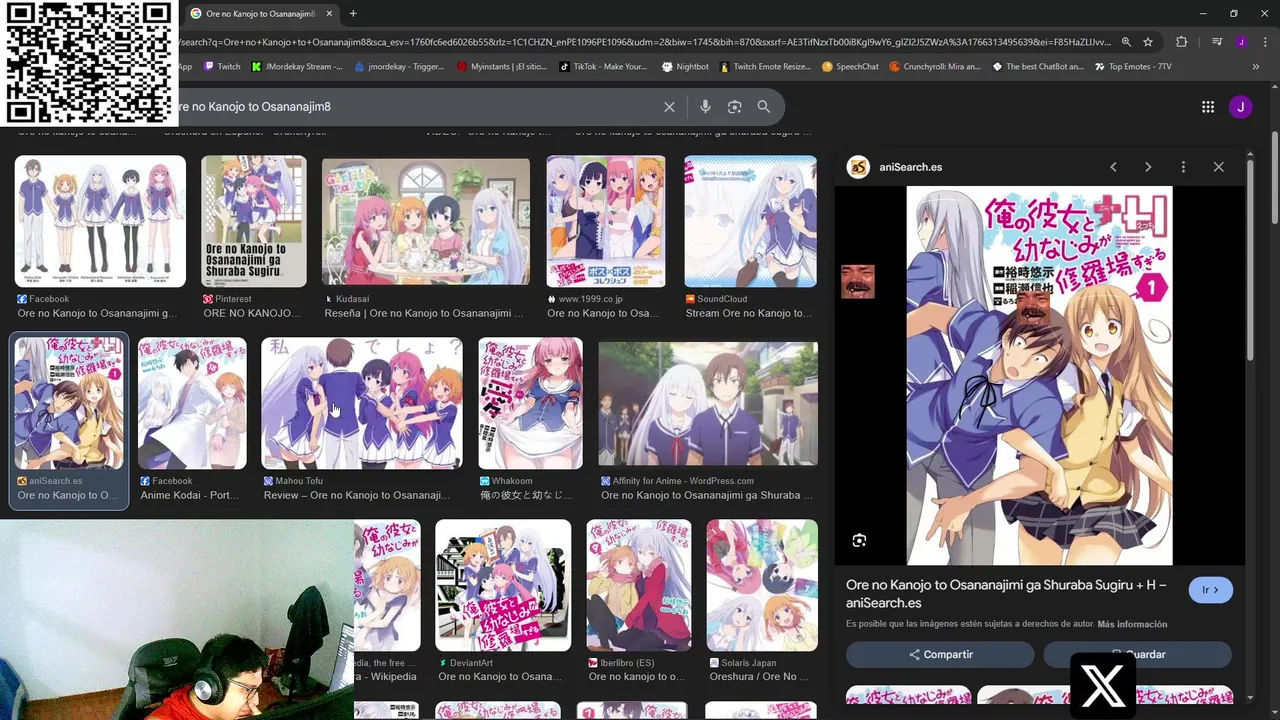Open the Crunchyroll: Mira bookmark
Screen dimensions: 1280x720
point(935,67)
